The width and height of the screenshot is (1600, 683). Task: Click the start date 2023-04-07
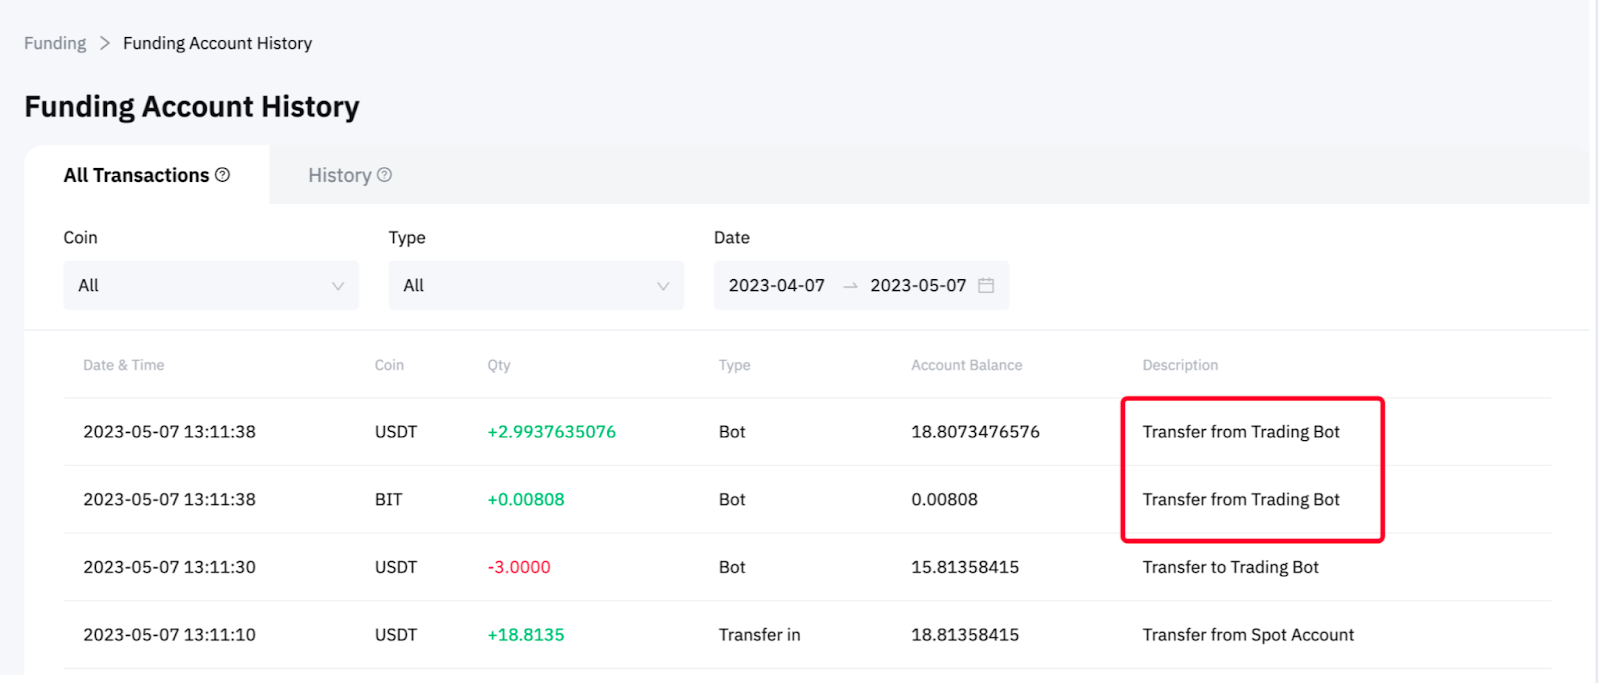[x=776, y=286]
